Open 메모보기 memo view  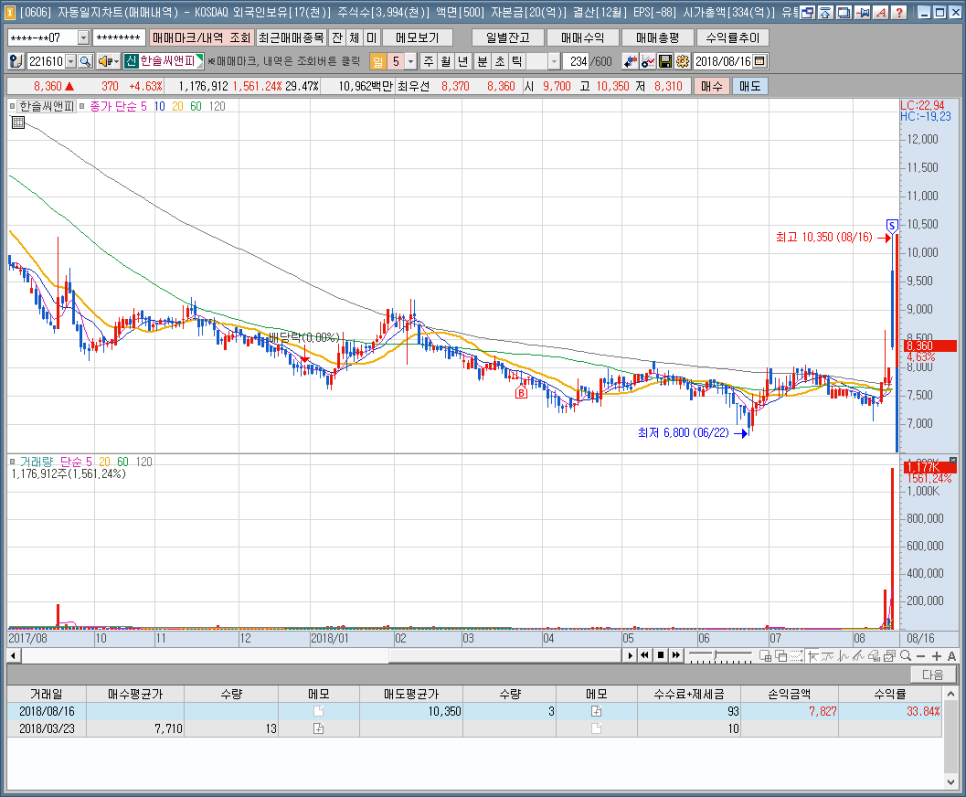point(417,38)
